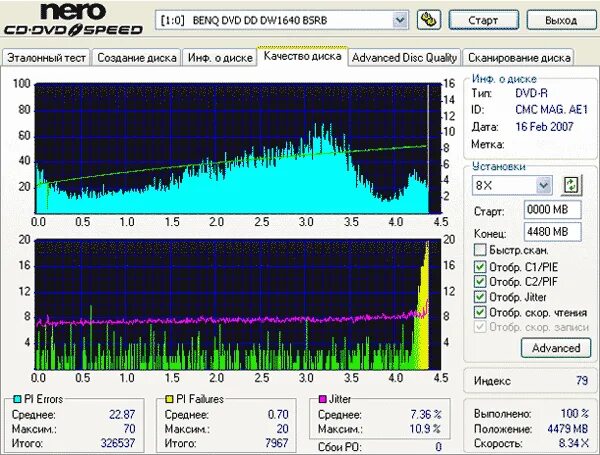
Task: Click the magenta Jitter legend square
Action: coord(322,399)
